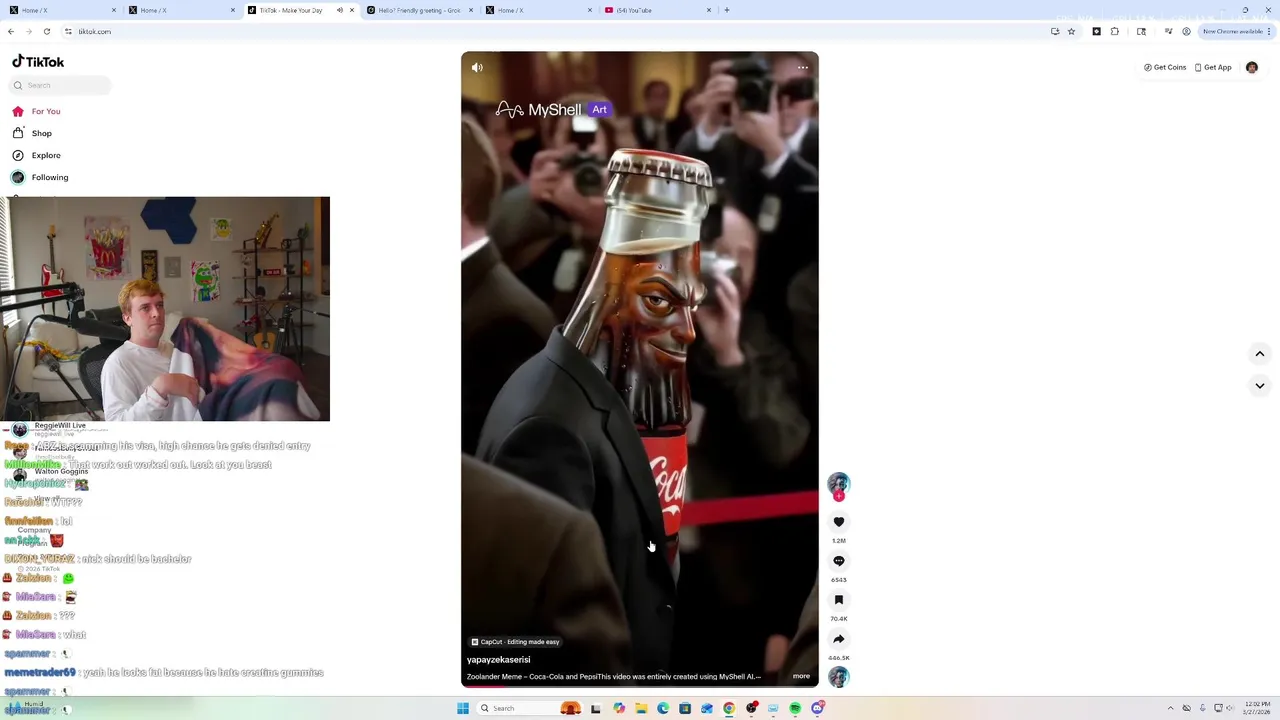Open Spotify from the taskbar
The image size is (1280, 720).
(795, 708)
